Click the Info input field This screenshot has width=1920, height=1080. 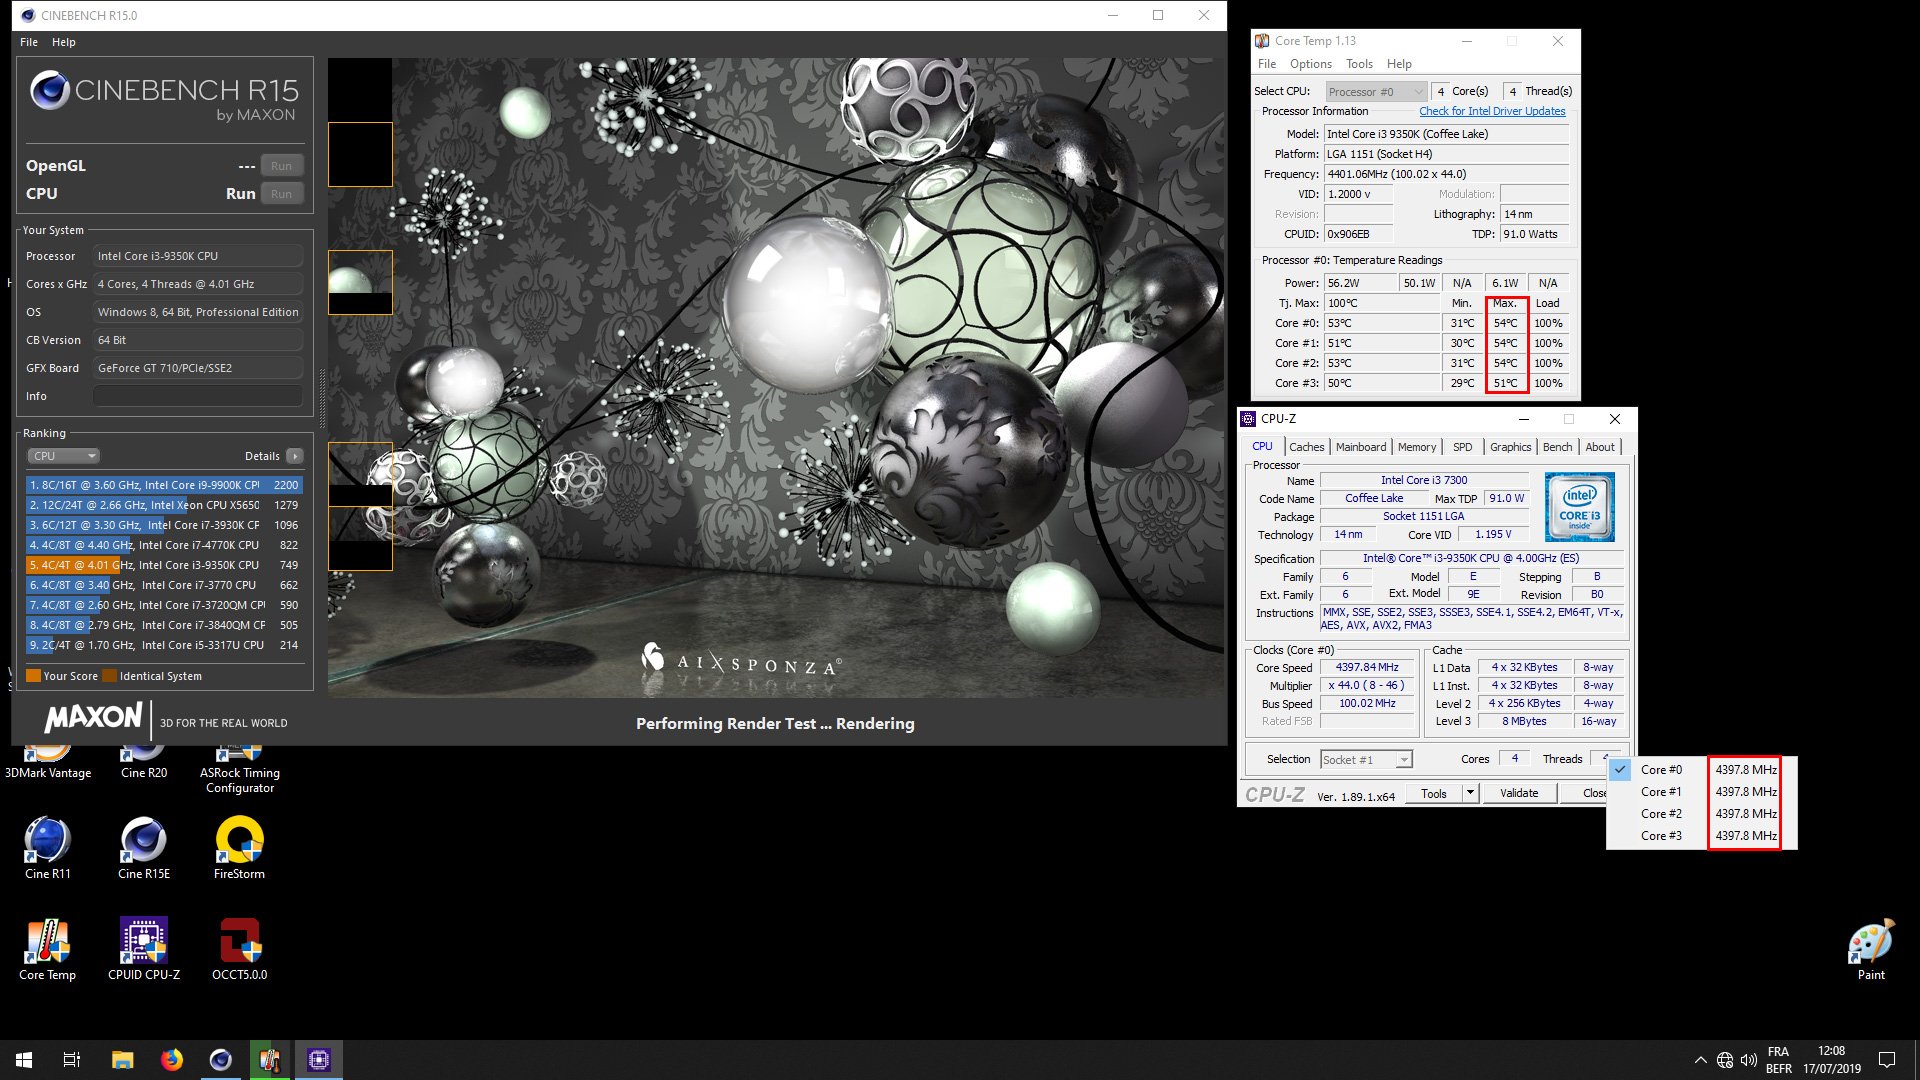tap(198, 396)
